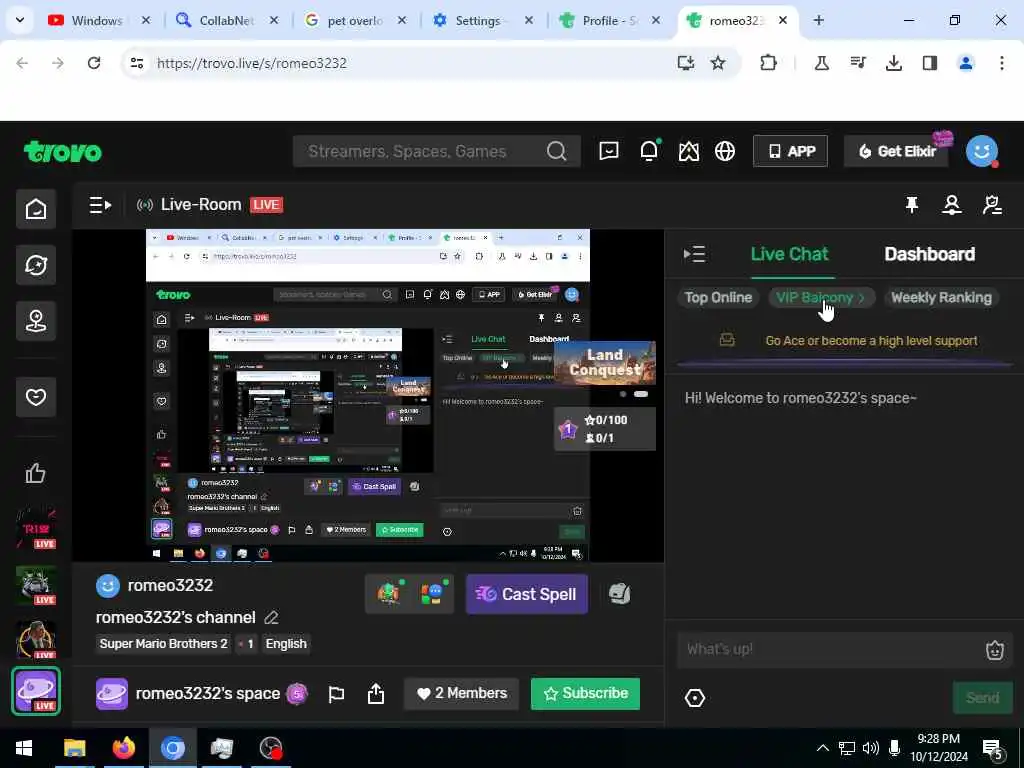This screenshot has height=768, width=1024.
Task: Click the 2 Members button
Action: 462,694
